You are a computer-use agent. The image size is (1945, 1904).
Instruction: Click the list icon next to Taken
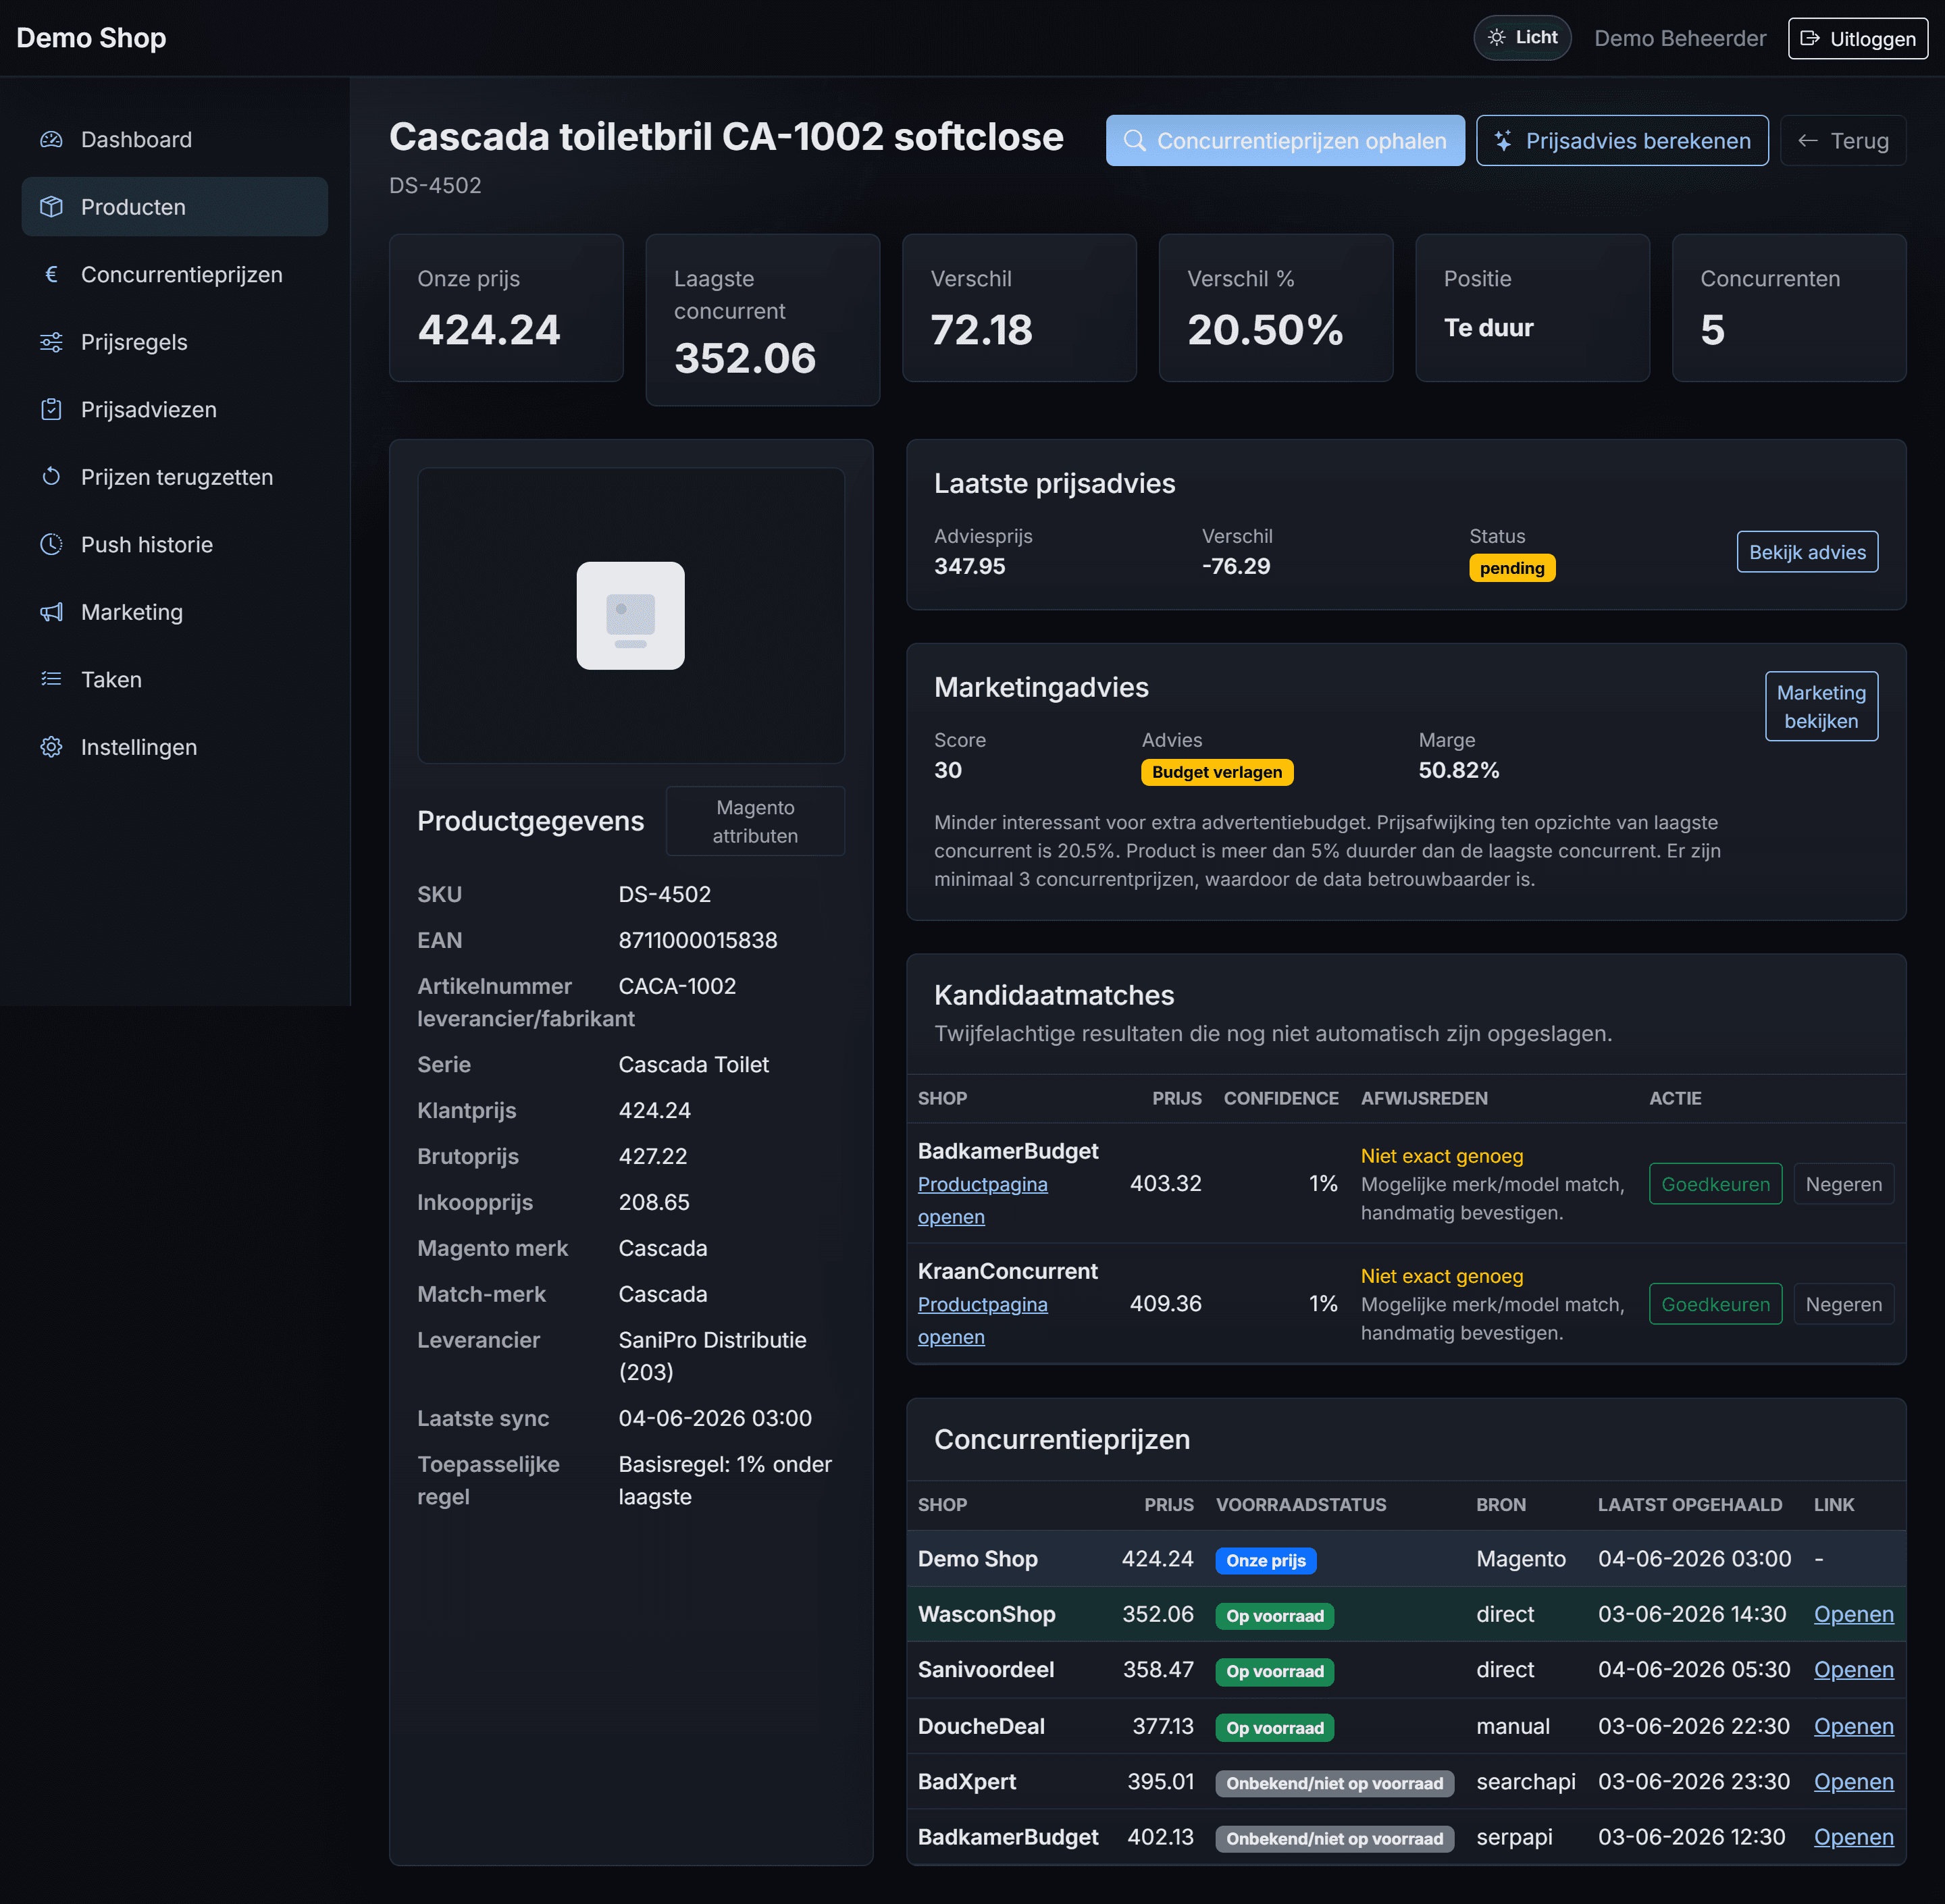pos(51,679)
